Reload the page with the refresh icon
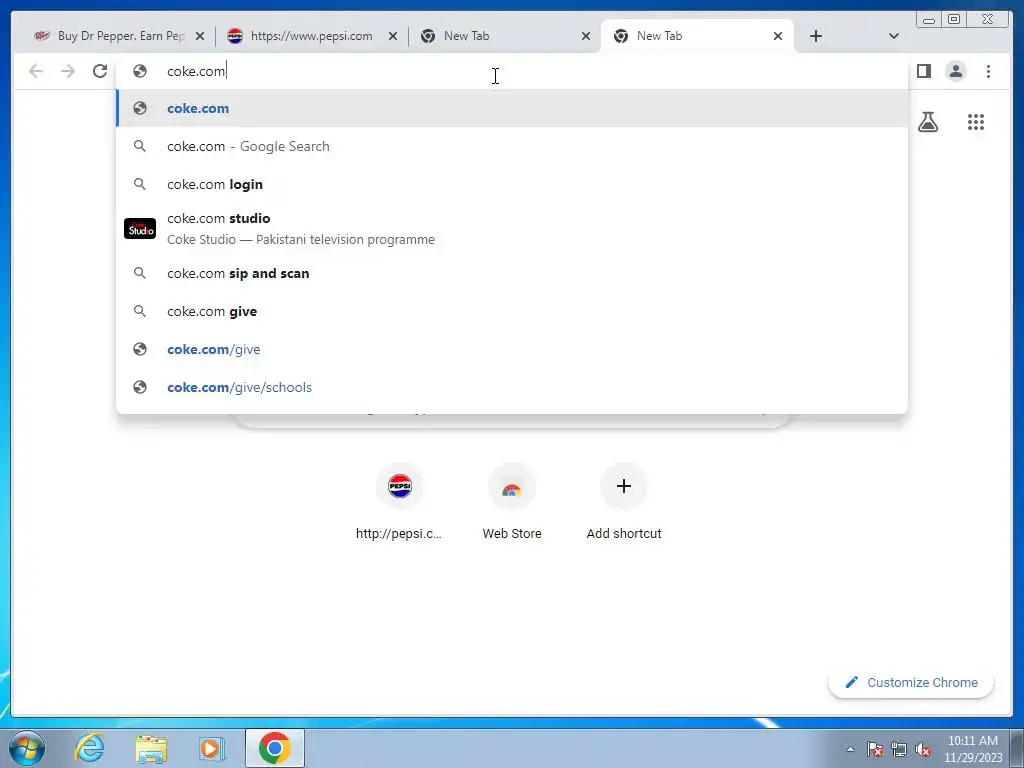 point(100,71)
